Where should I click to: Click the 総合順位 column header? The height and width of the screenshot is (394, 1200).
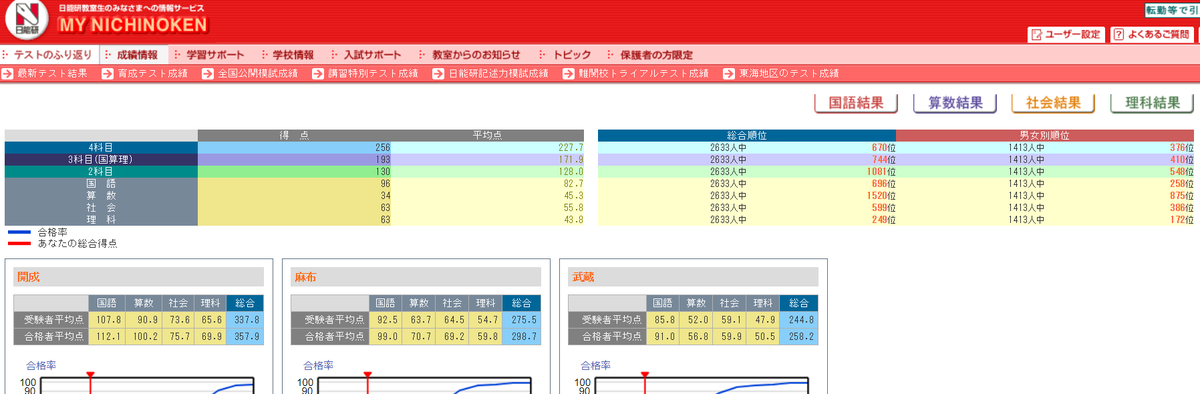pos(746,135)
